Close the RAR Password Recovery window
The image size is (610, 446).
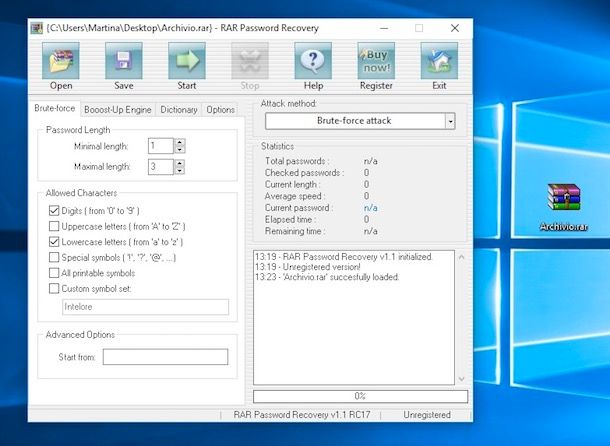point(455,28)
